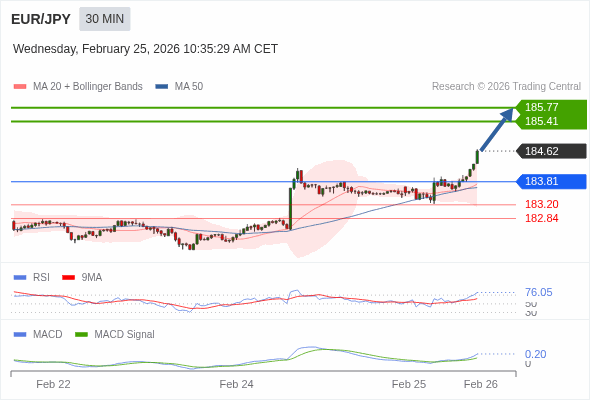Click the 183.81 pivot price tag
The height and width of the screenshot is (400, 590).
(x=551, y=181)
